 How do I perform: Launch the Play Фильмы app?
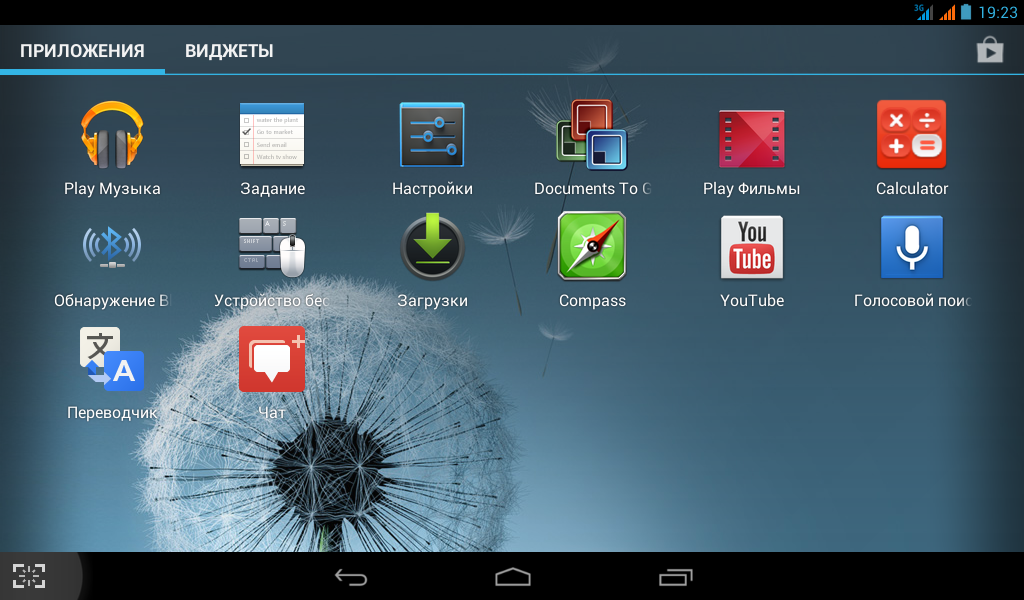pyautogui.click(x=752, y=138)
